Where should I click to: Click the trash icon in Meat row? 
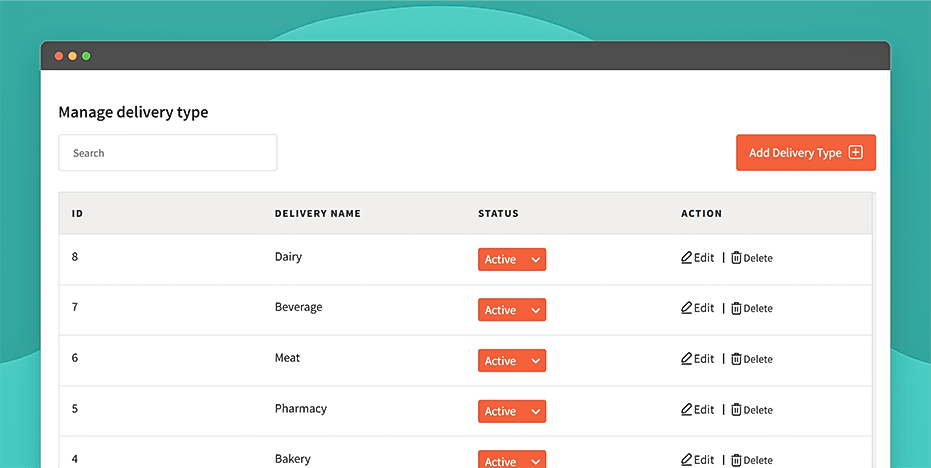tap(736, 359)
